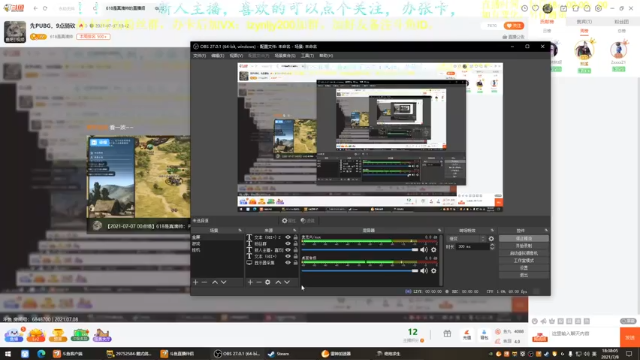Click the audio mixer vertical scrollbar
Screen dimensions: 640x360
click(x=440, y=260)
